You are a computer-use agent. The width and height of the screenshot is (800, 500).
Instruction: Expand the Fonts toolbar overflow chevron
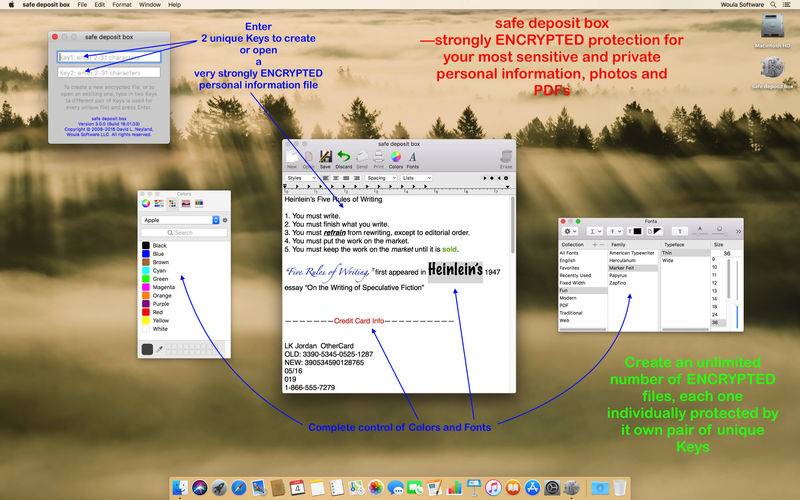pos(738,232)
